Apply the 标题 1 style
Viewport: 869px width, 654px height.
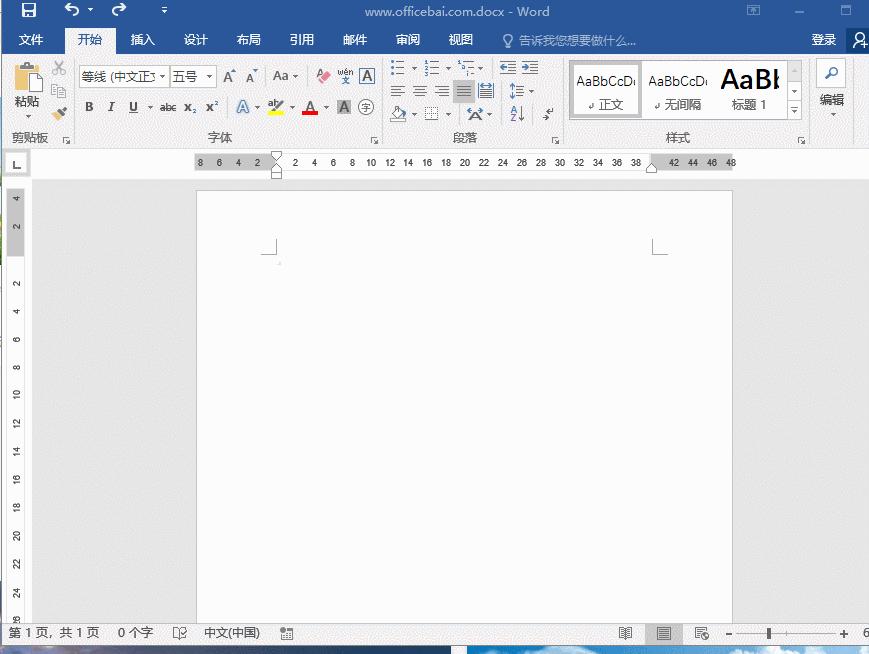tap(749, 89)
